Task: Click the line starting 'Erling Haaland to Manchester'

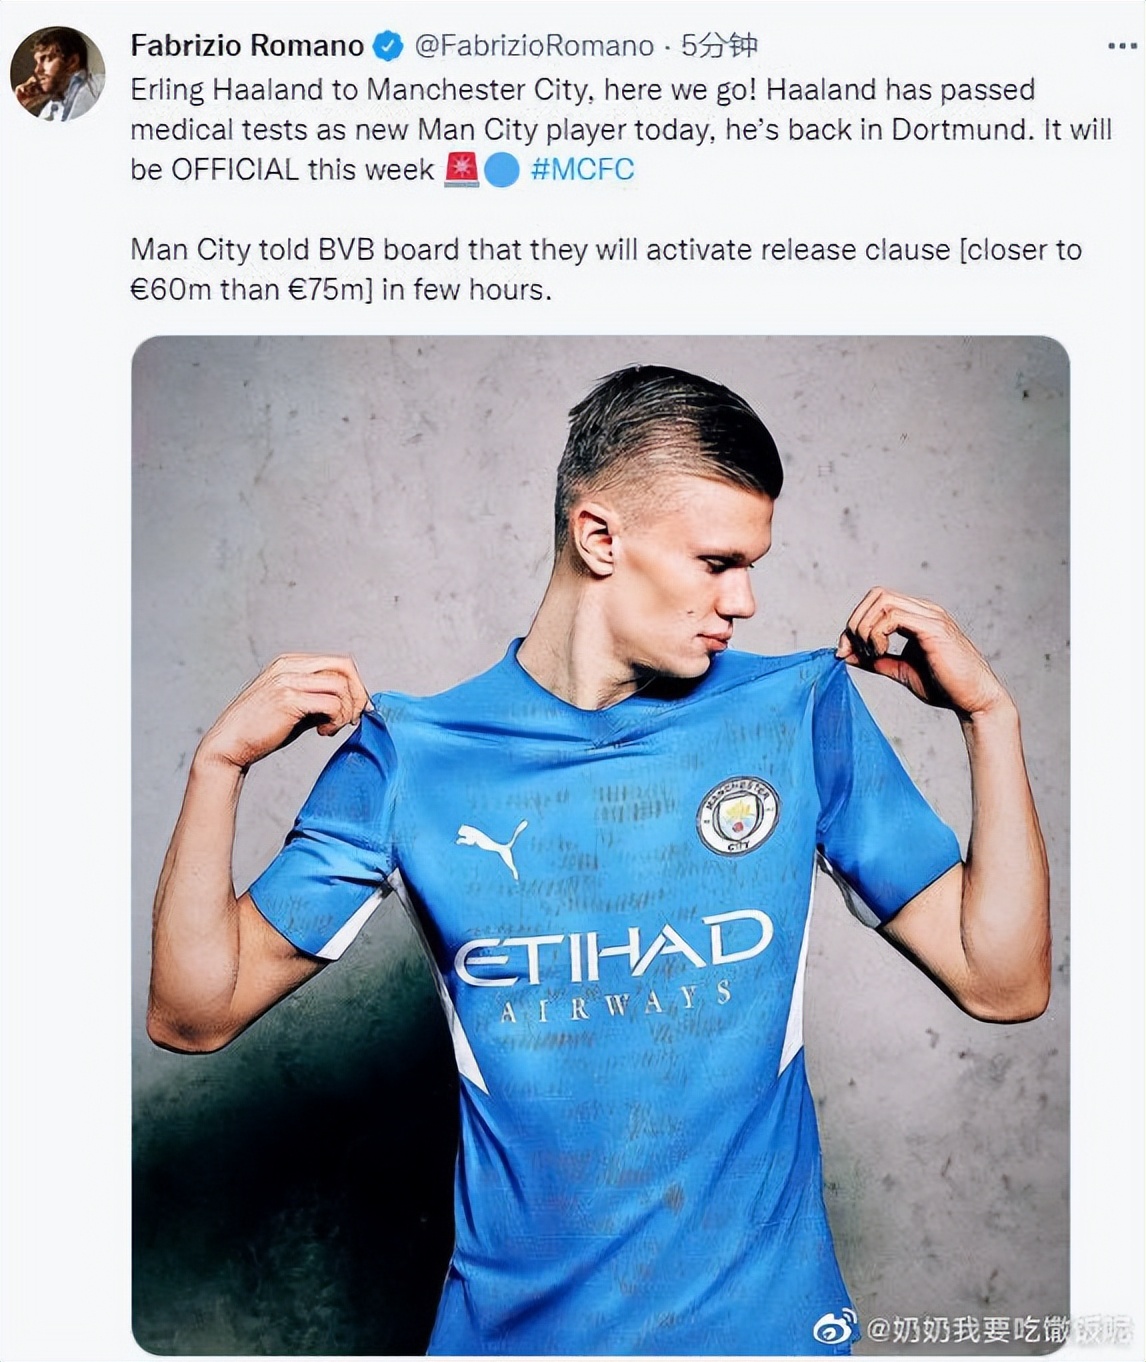Action: (x=582, y=90)
